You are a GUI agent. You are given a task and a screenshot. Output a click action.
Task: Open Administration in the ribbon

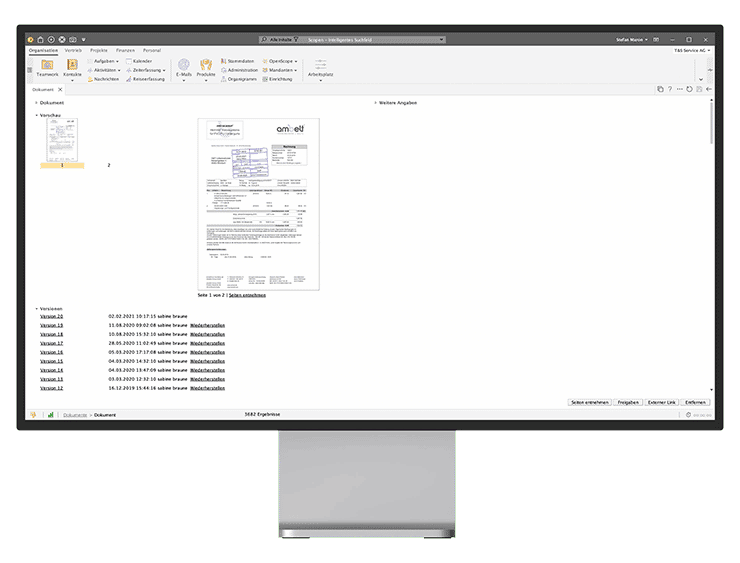[239, 70]
